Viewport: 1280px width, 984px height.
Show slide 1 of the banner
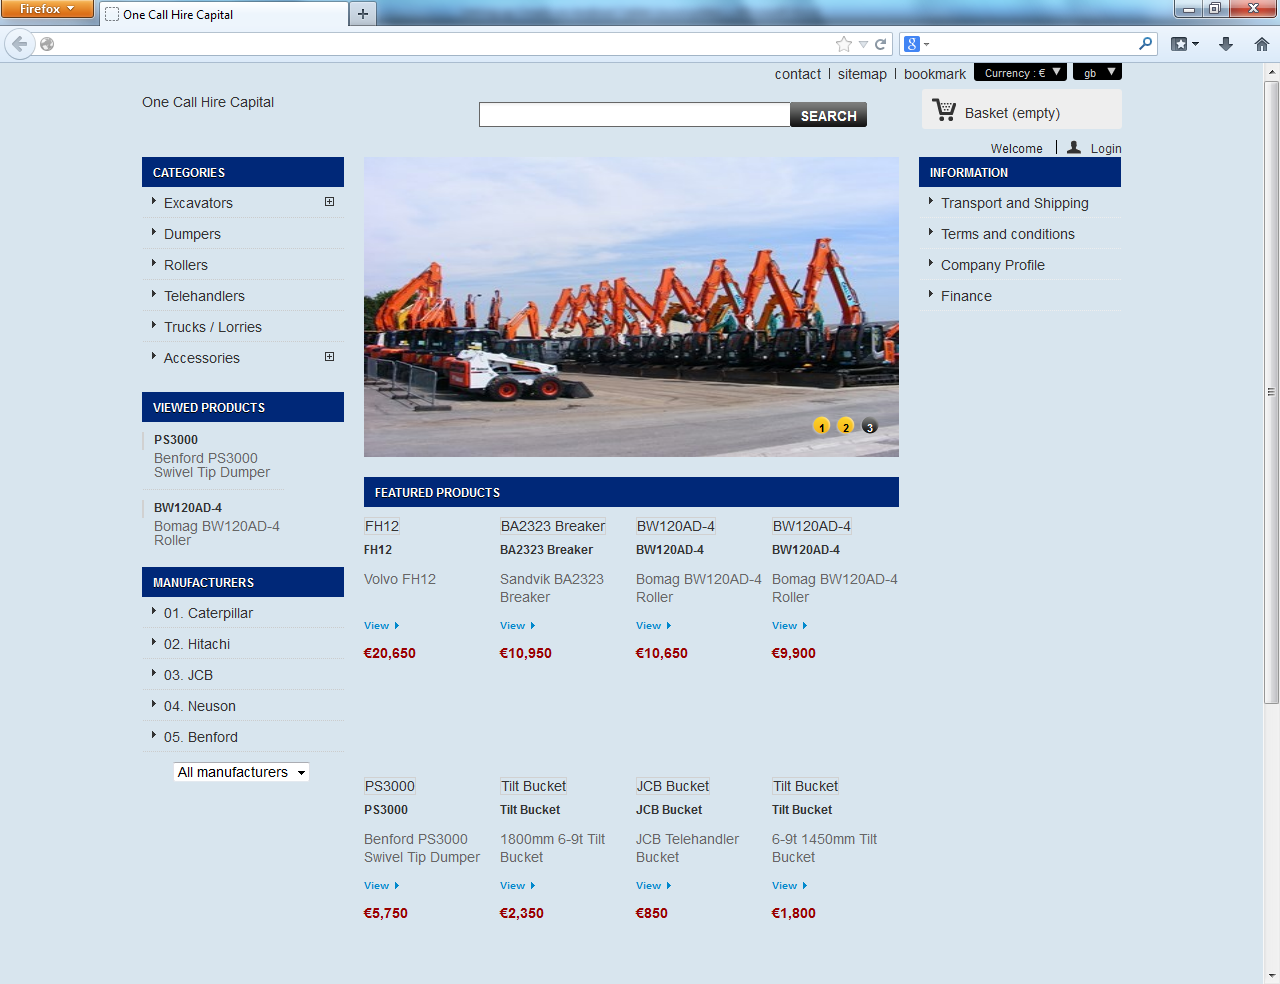coord(822,426)
